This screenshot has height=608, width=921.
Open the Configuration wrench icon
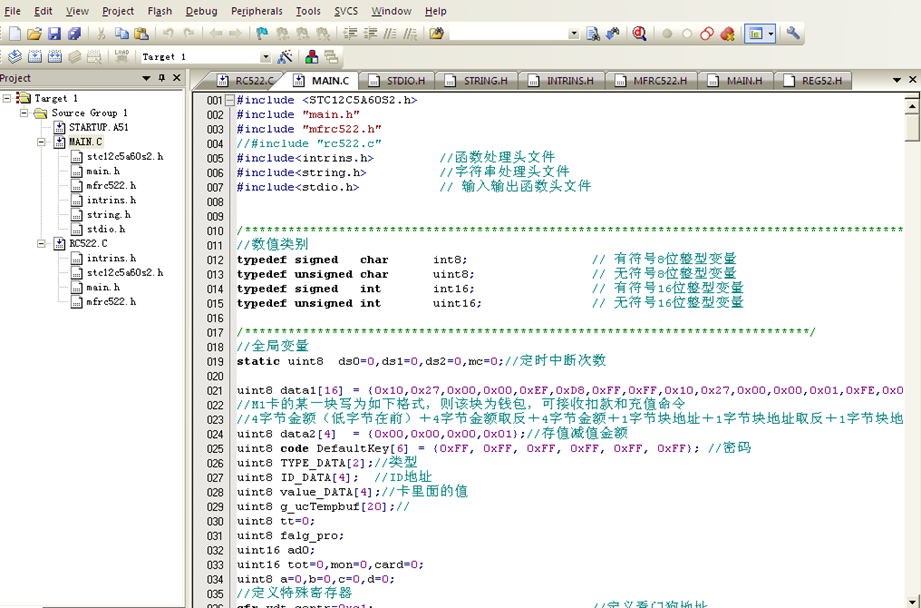(x=793, y=34)
